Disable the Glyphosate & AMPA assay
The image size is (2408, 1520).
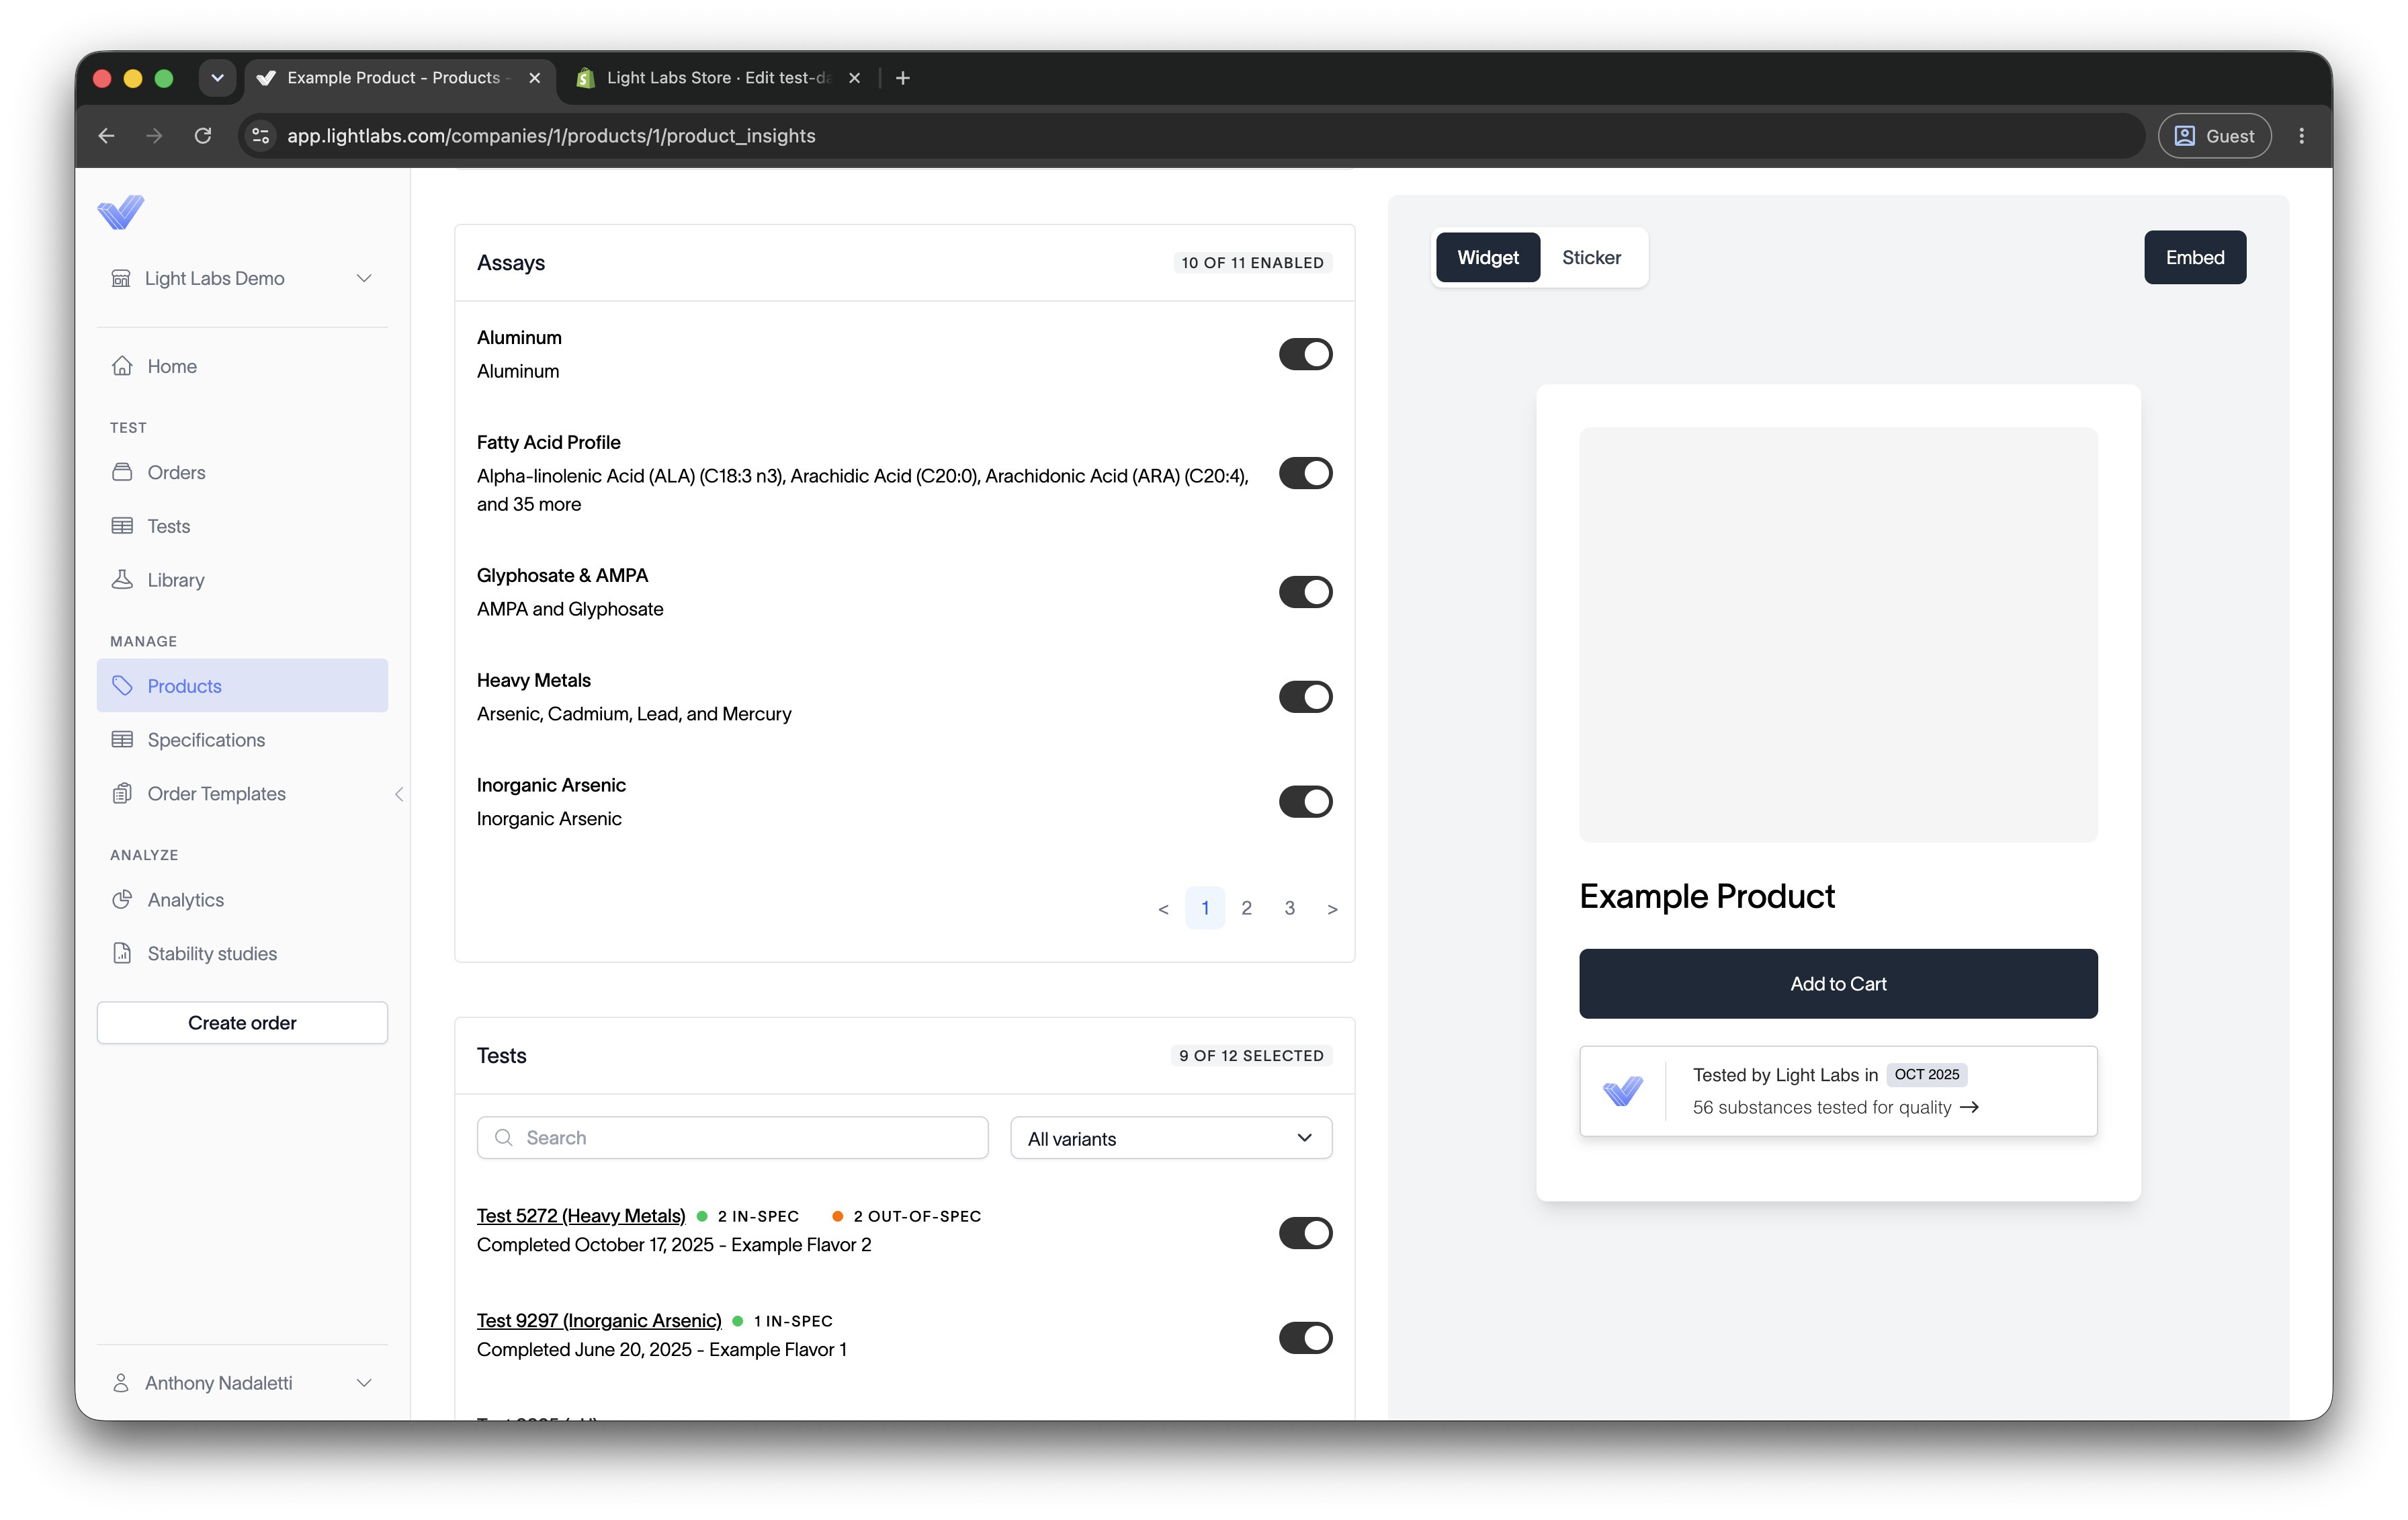pos(1305,592)
